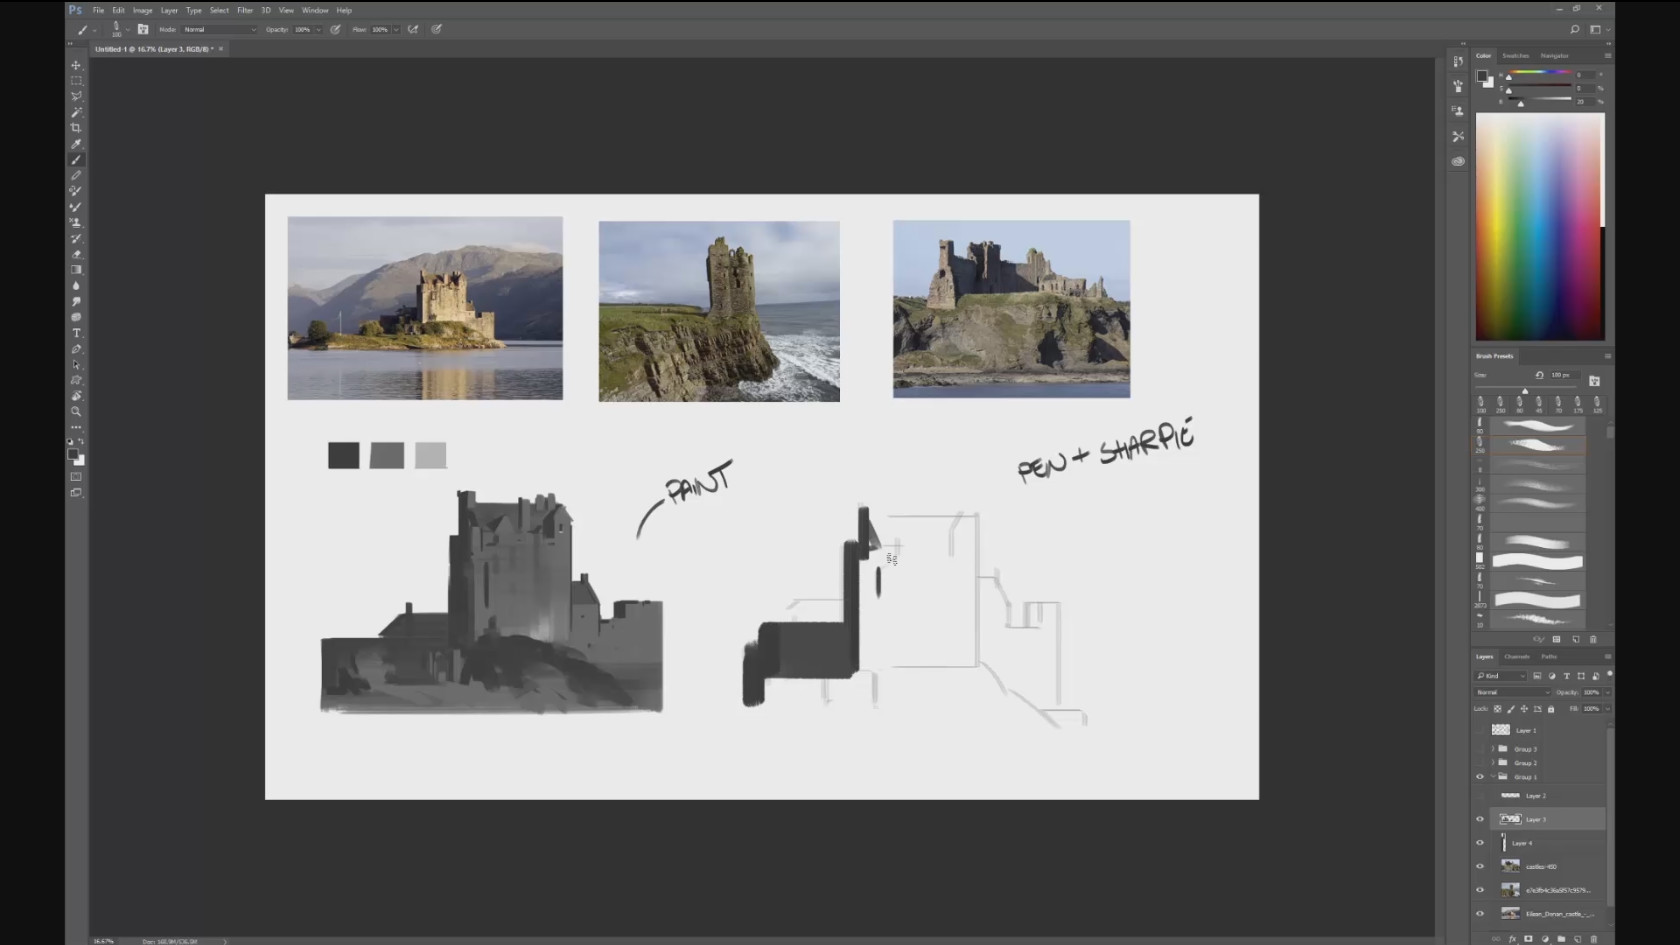Viewport: 1680px width, 945px height.
Task: Open the layer Kind filter dropdown
Action: 1501,676
